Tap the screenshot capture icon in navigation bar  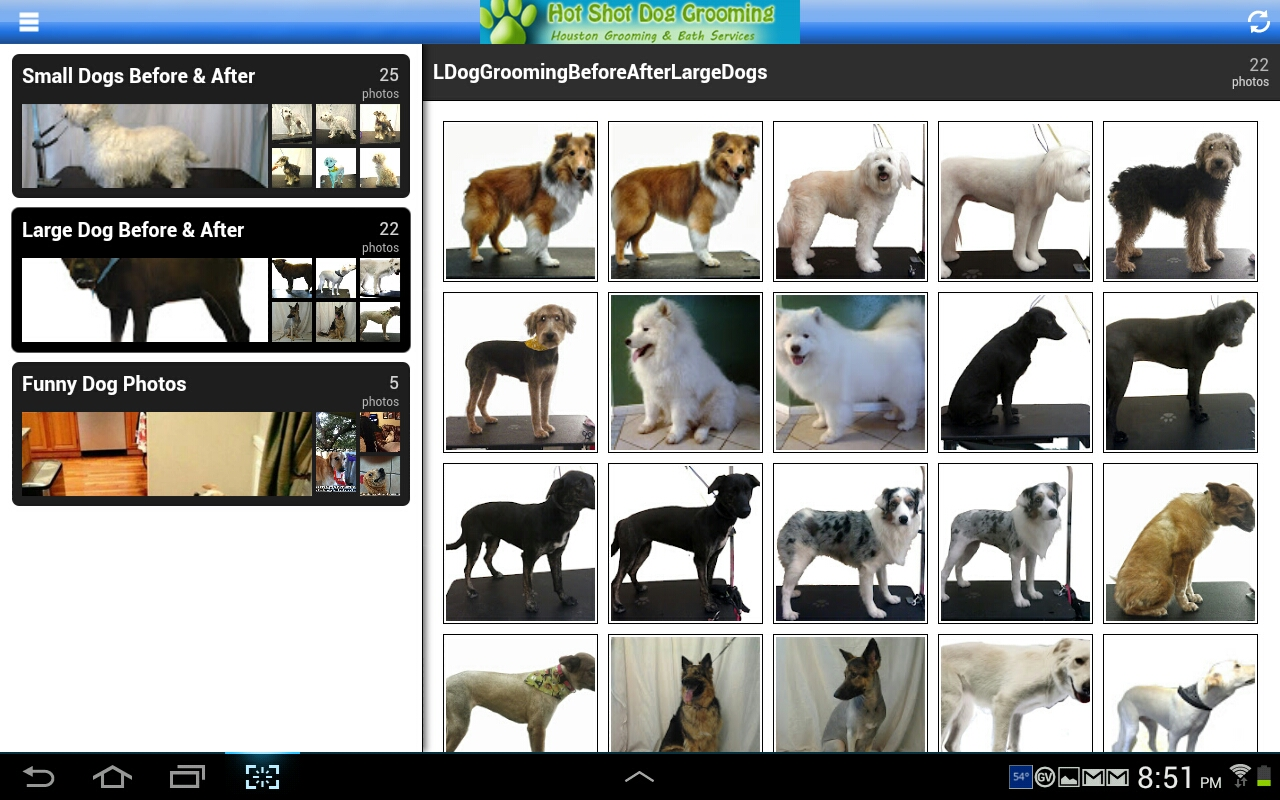(262, 776)
